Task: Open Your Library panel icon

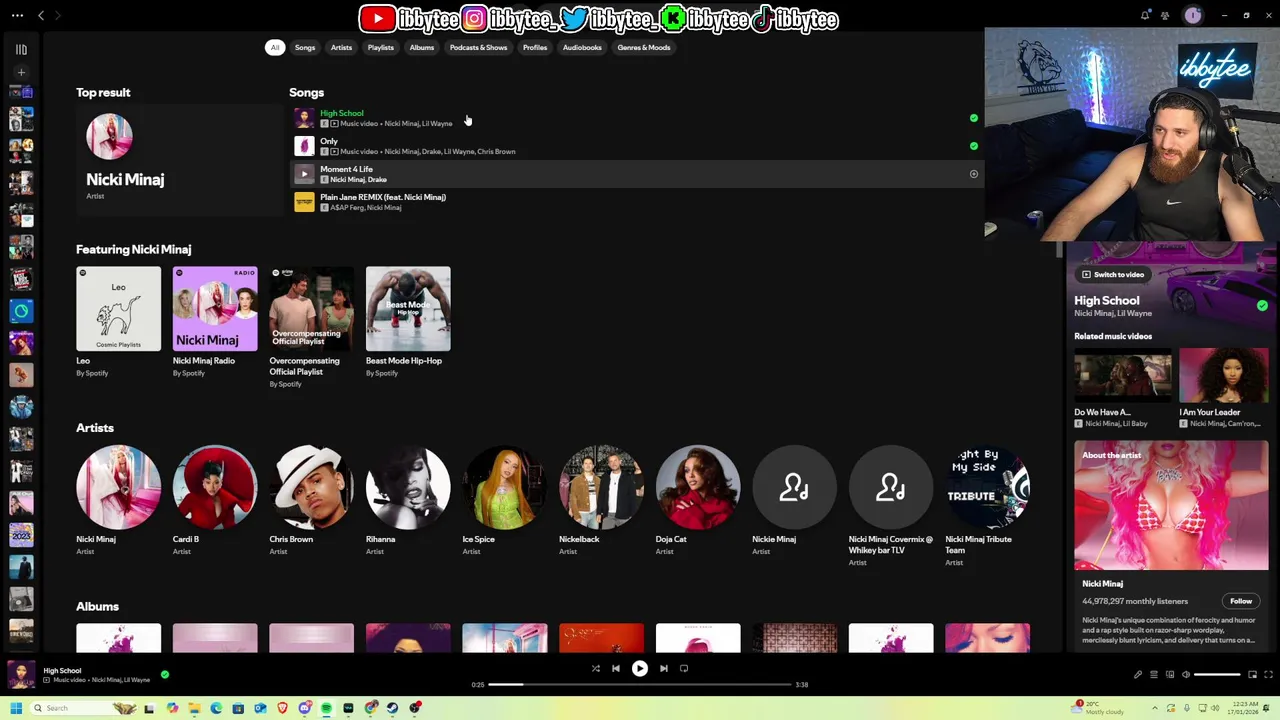Action: click(x=21, y=49)
